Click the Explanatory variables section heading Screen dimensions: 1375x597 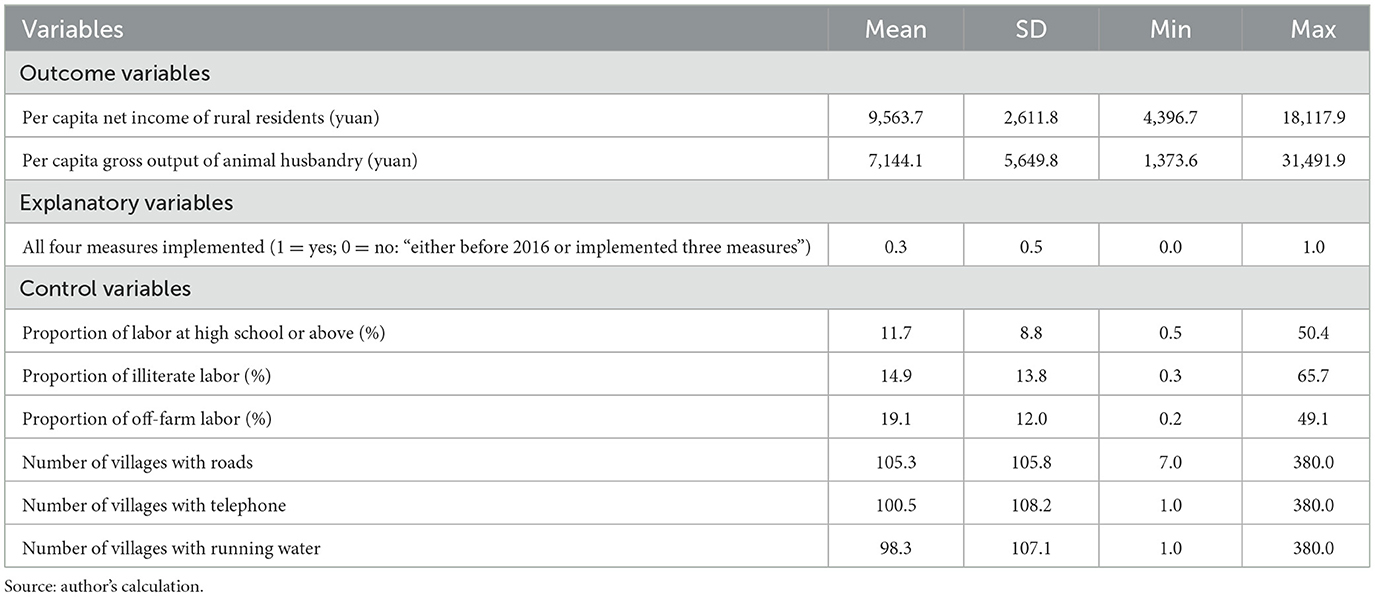(127, 202)
